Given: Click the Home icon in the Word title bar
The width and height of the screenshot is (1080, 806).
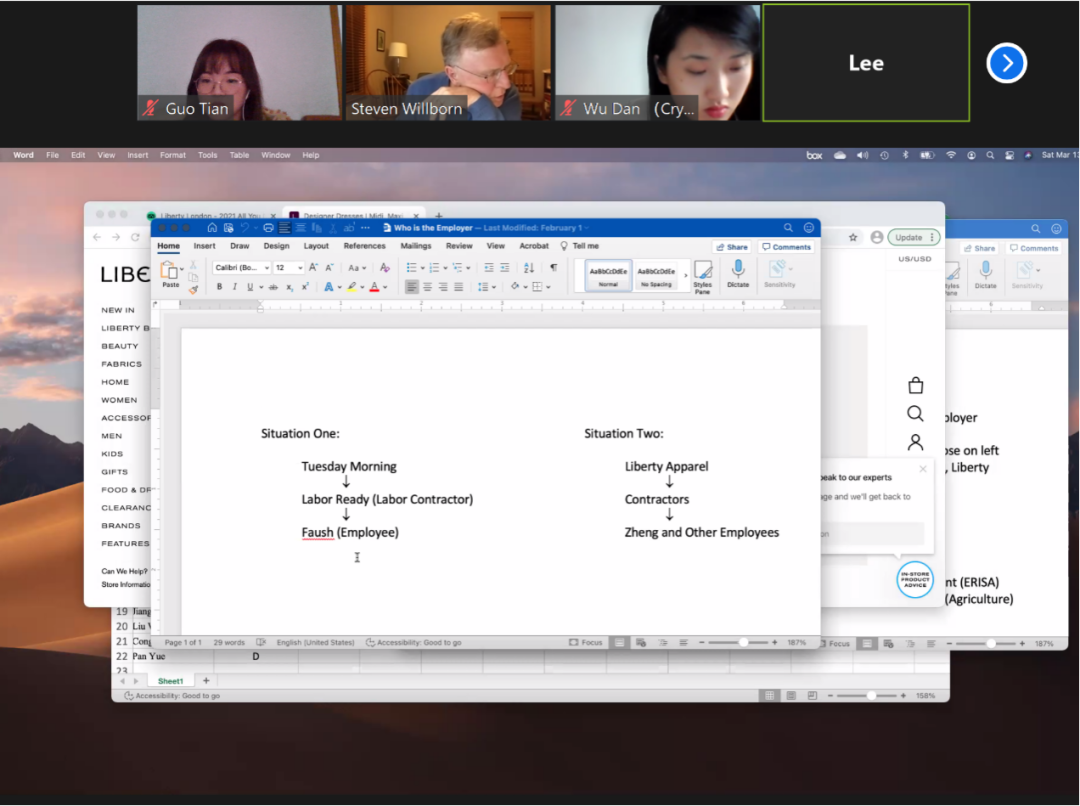Looking at the screenshot, I should (x=212, y=228).
